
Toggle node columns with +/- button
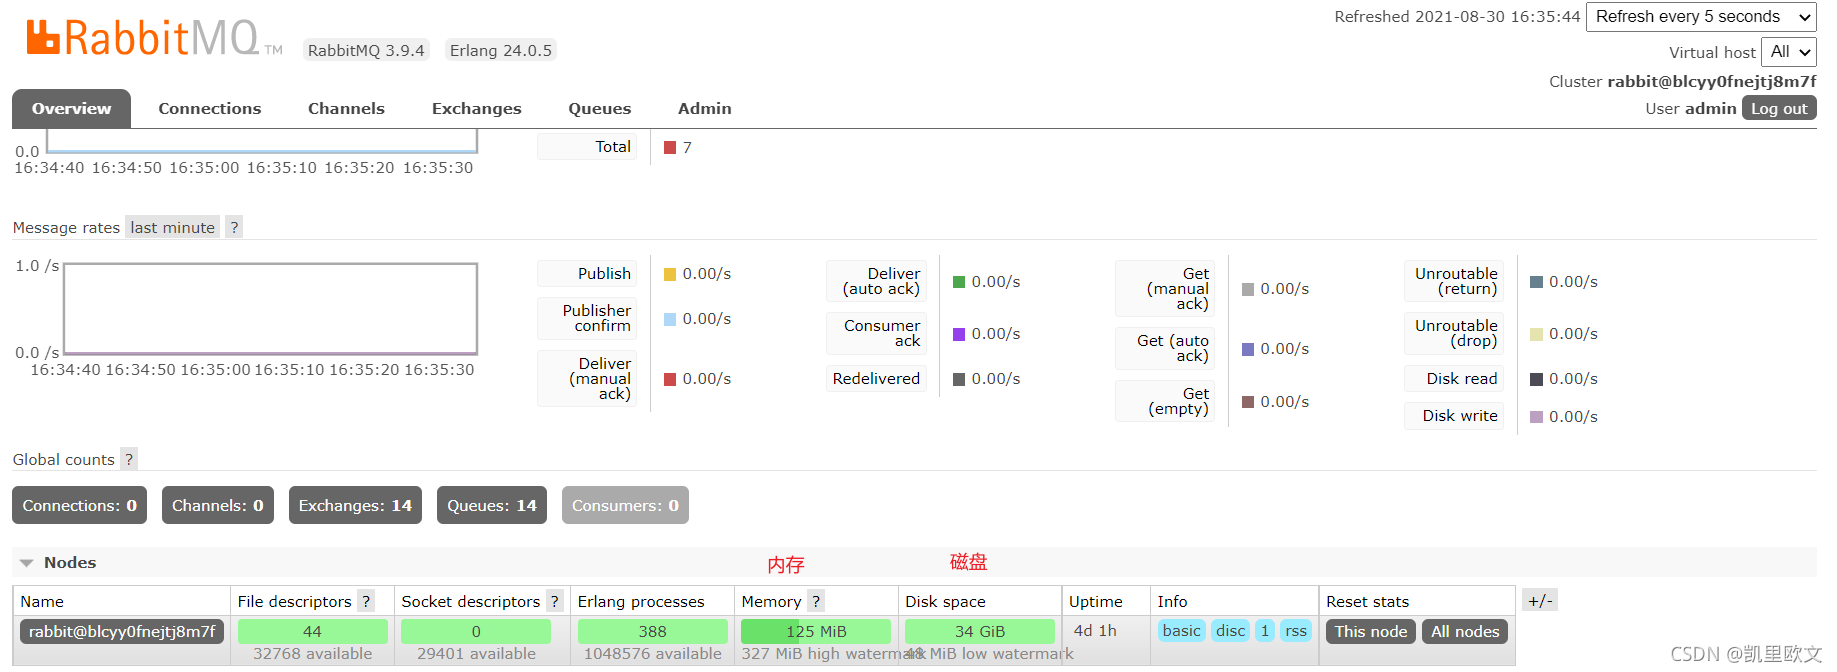coord(1540,600)
